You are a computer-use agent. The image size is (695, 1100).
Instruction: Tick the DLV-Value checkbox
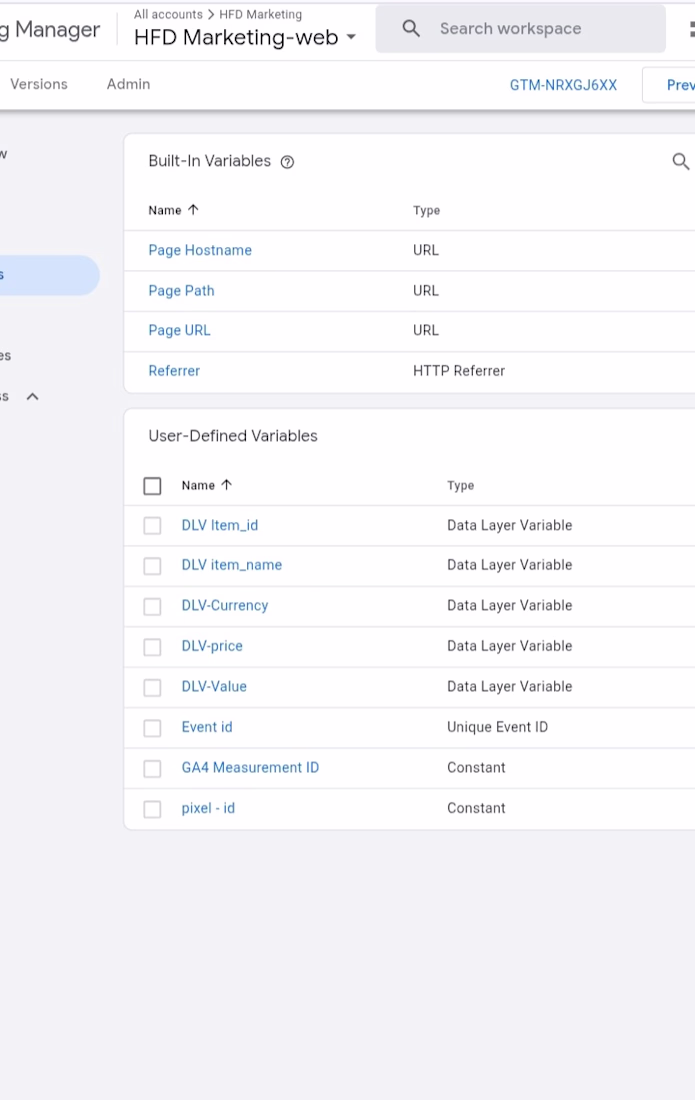coord(152,688)
